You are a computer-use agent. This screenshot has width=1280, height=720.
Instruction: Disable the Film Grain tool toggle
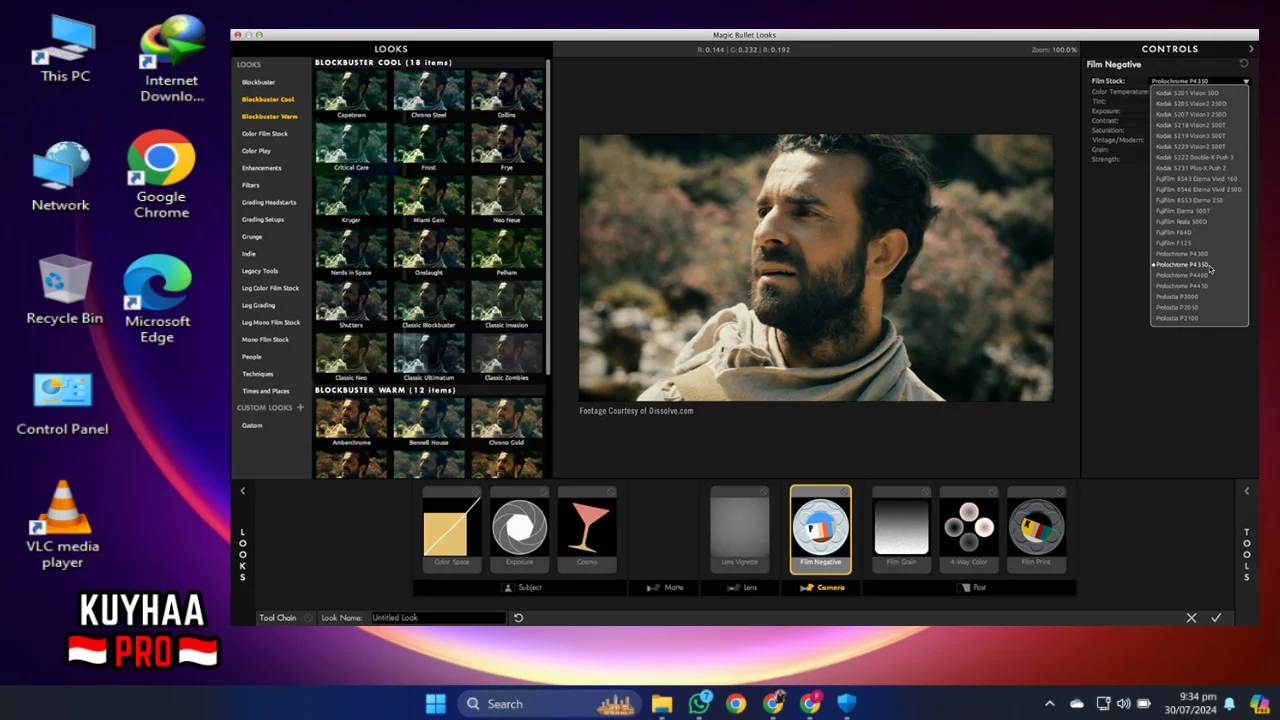pyautogui.click(x=926, y=491)
